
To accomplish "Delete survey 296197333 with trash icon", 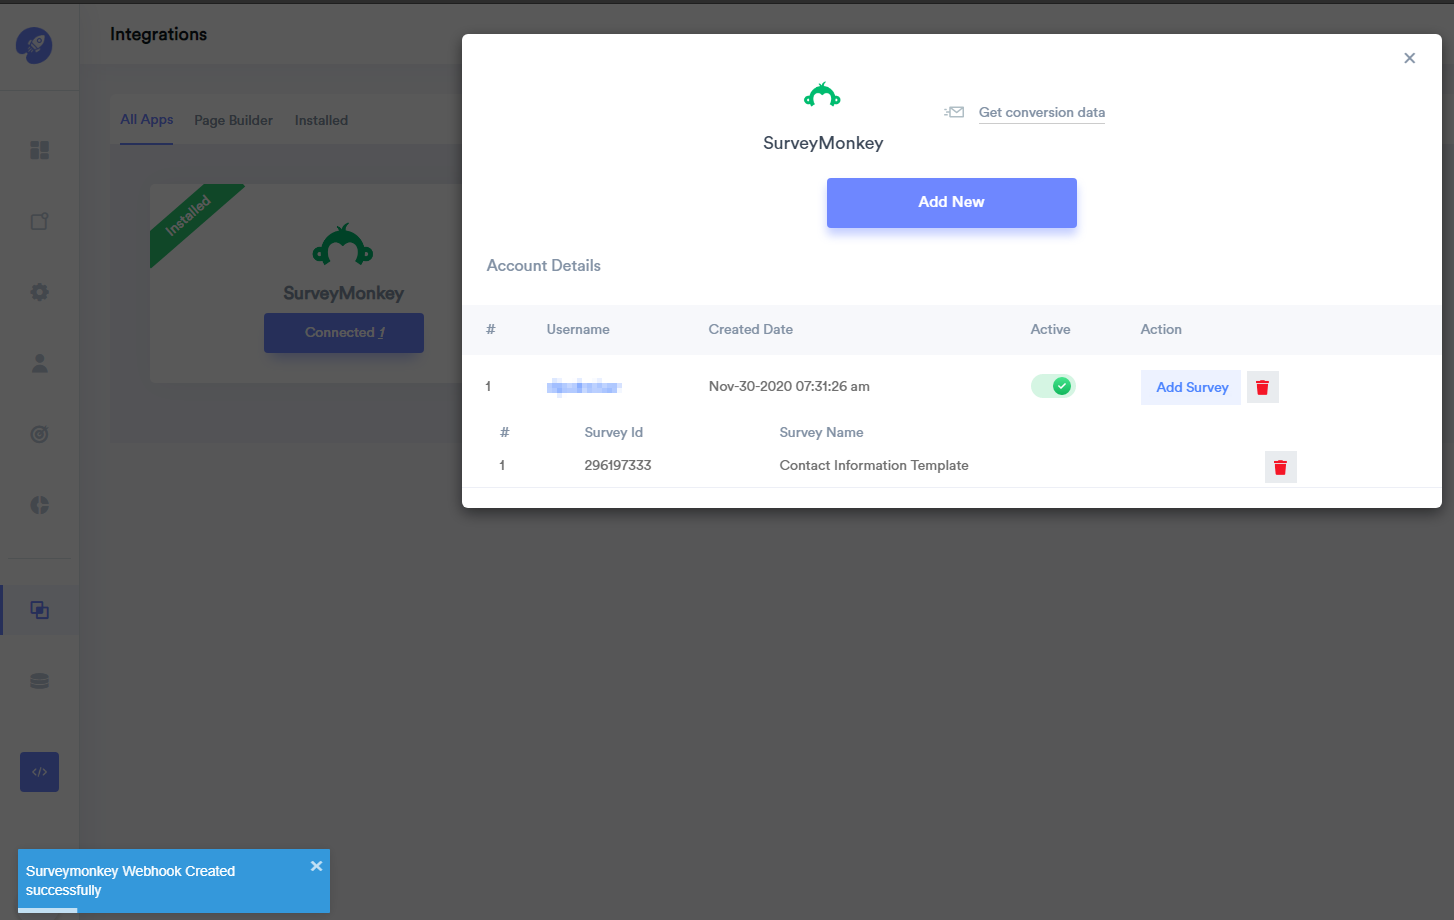I will (1280, 467).
